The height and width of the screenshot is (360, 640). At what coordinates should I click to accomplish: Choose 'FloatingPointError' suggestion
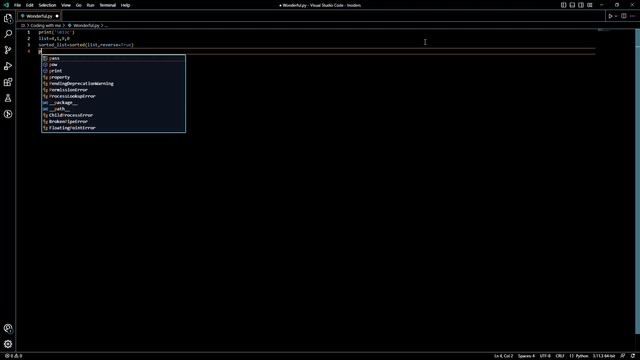coord(113,128)
